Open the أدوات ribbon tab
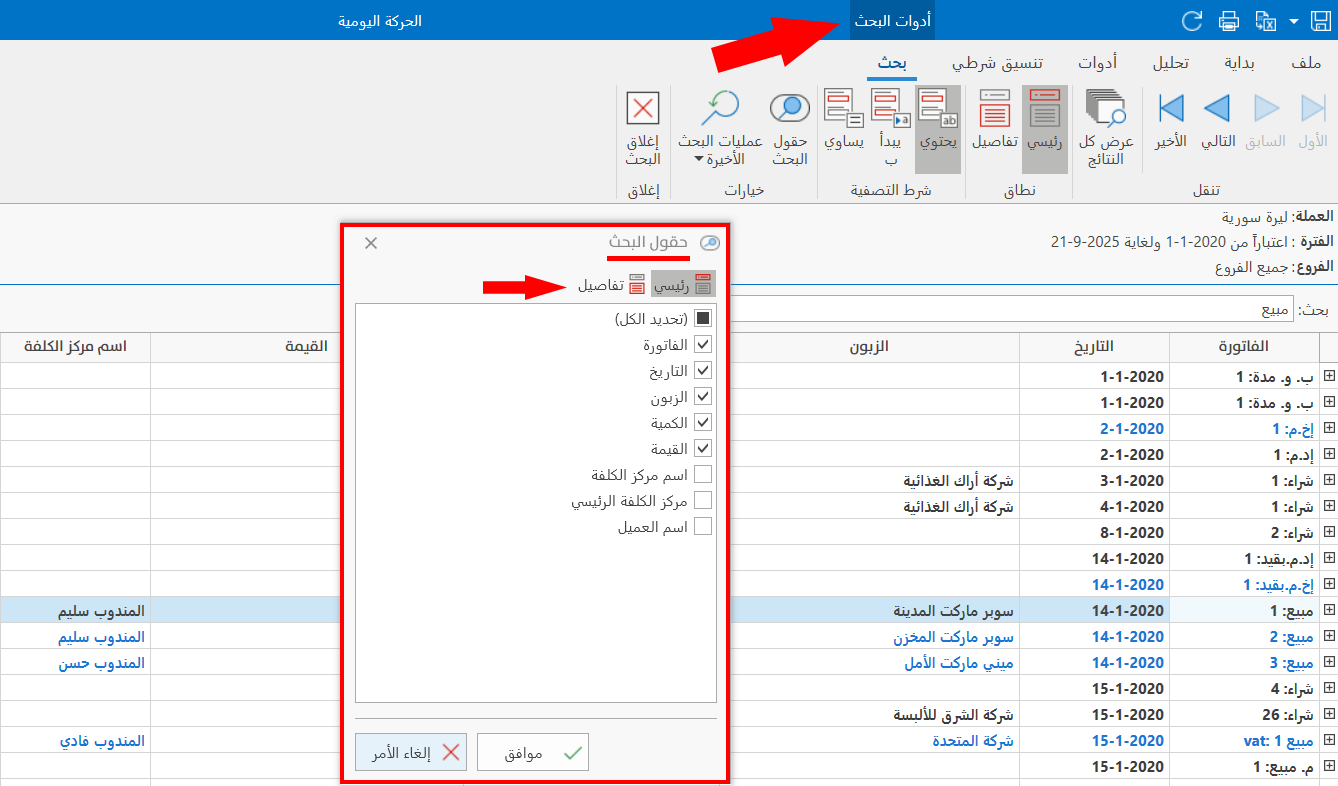 pyautogui.click(x=1098, y=61)
